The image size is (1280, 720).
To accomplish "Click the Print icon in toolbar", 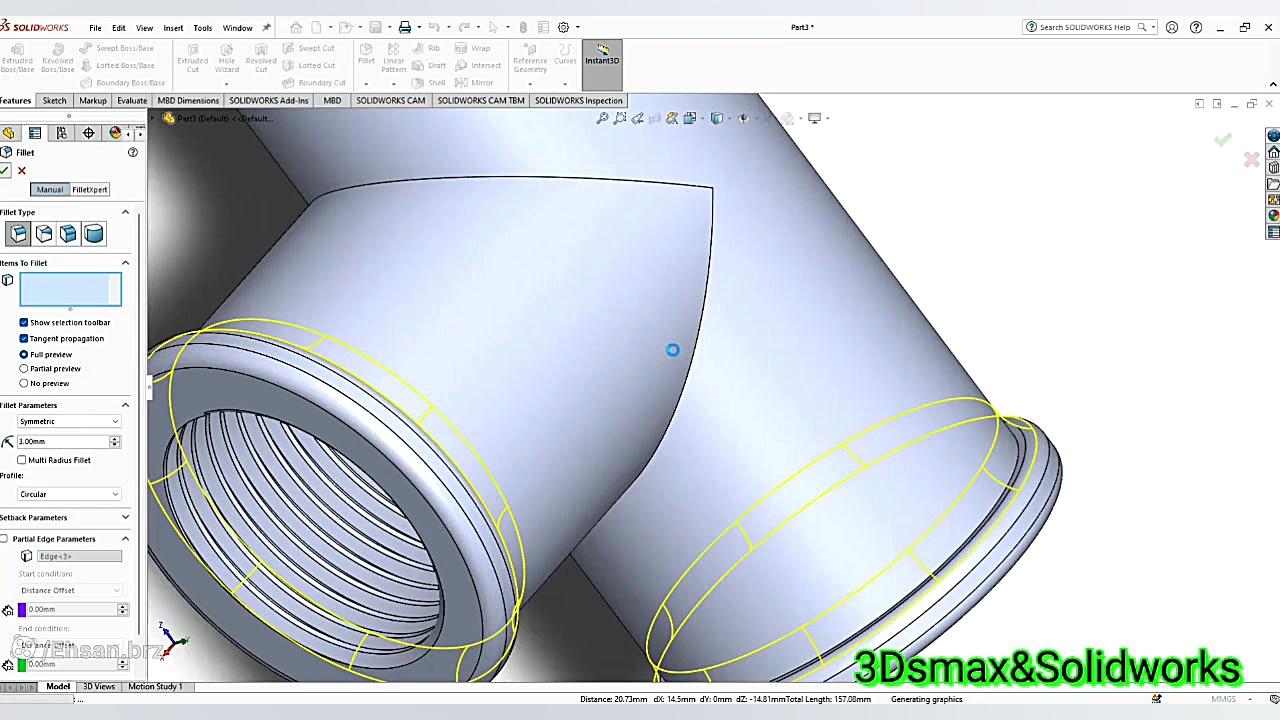I will tap(405, 27).
